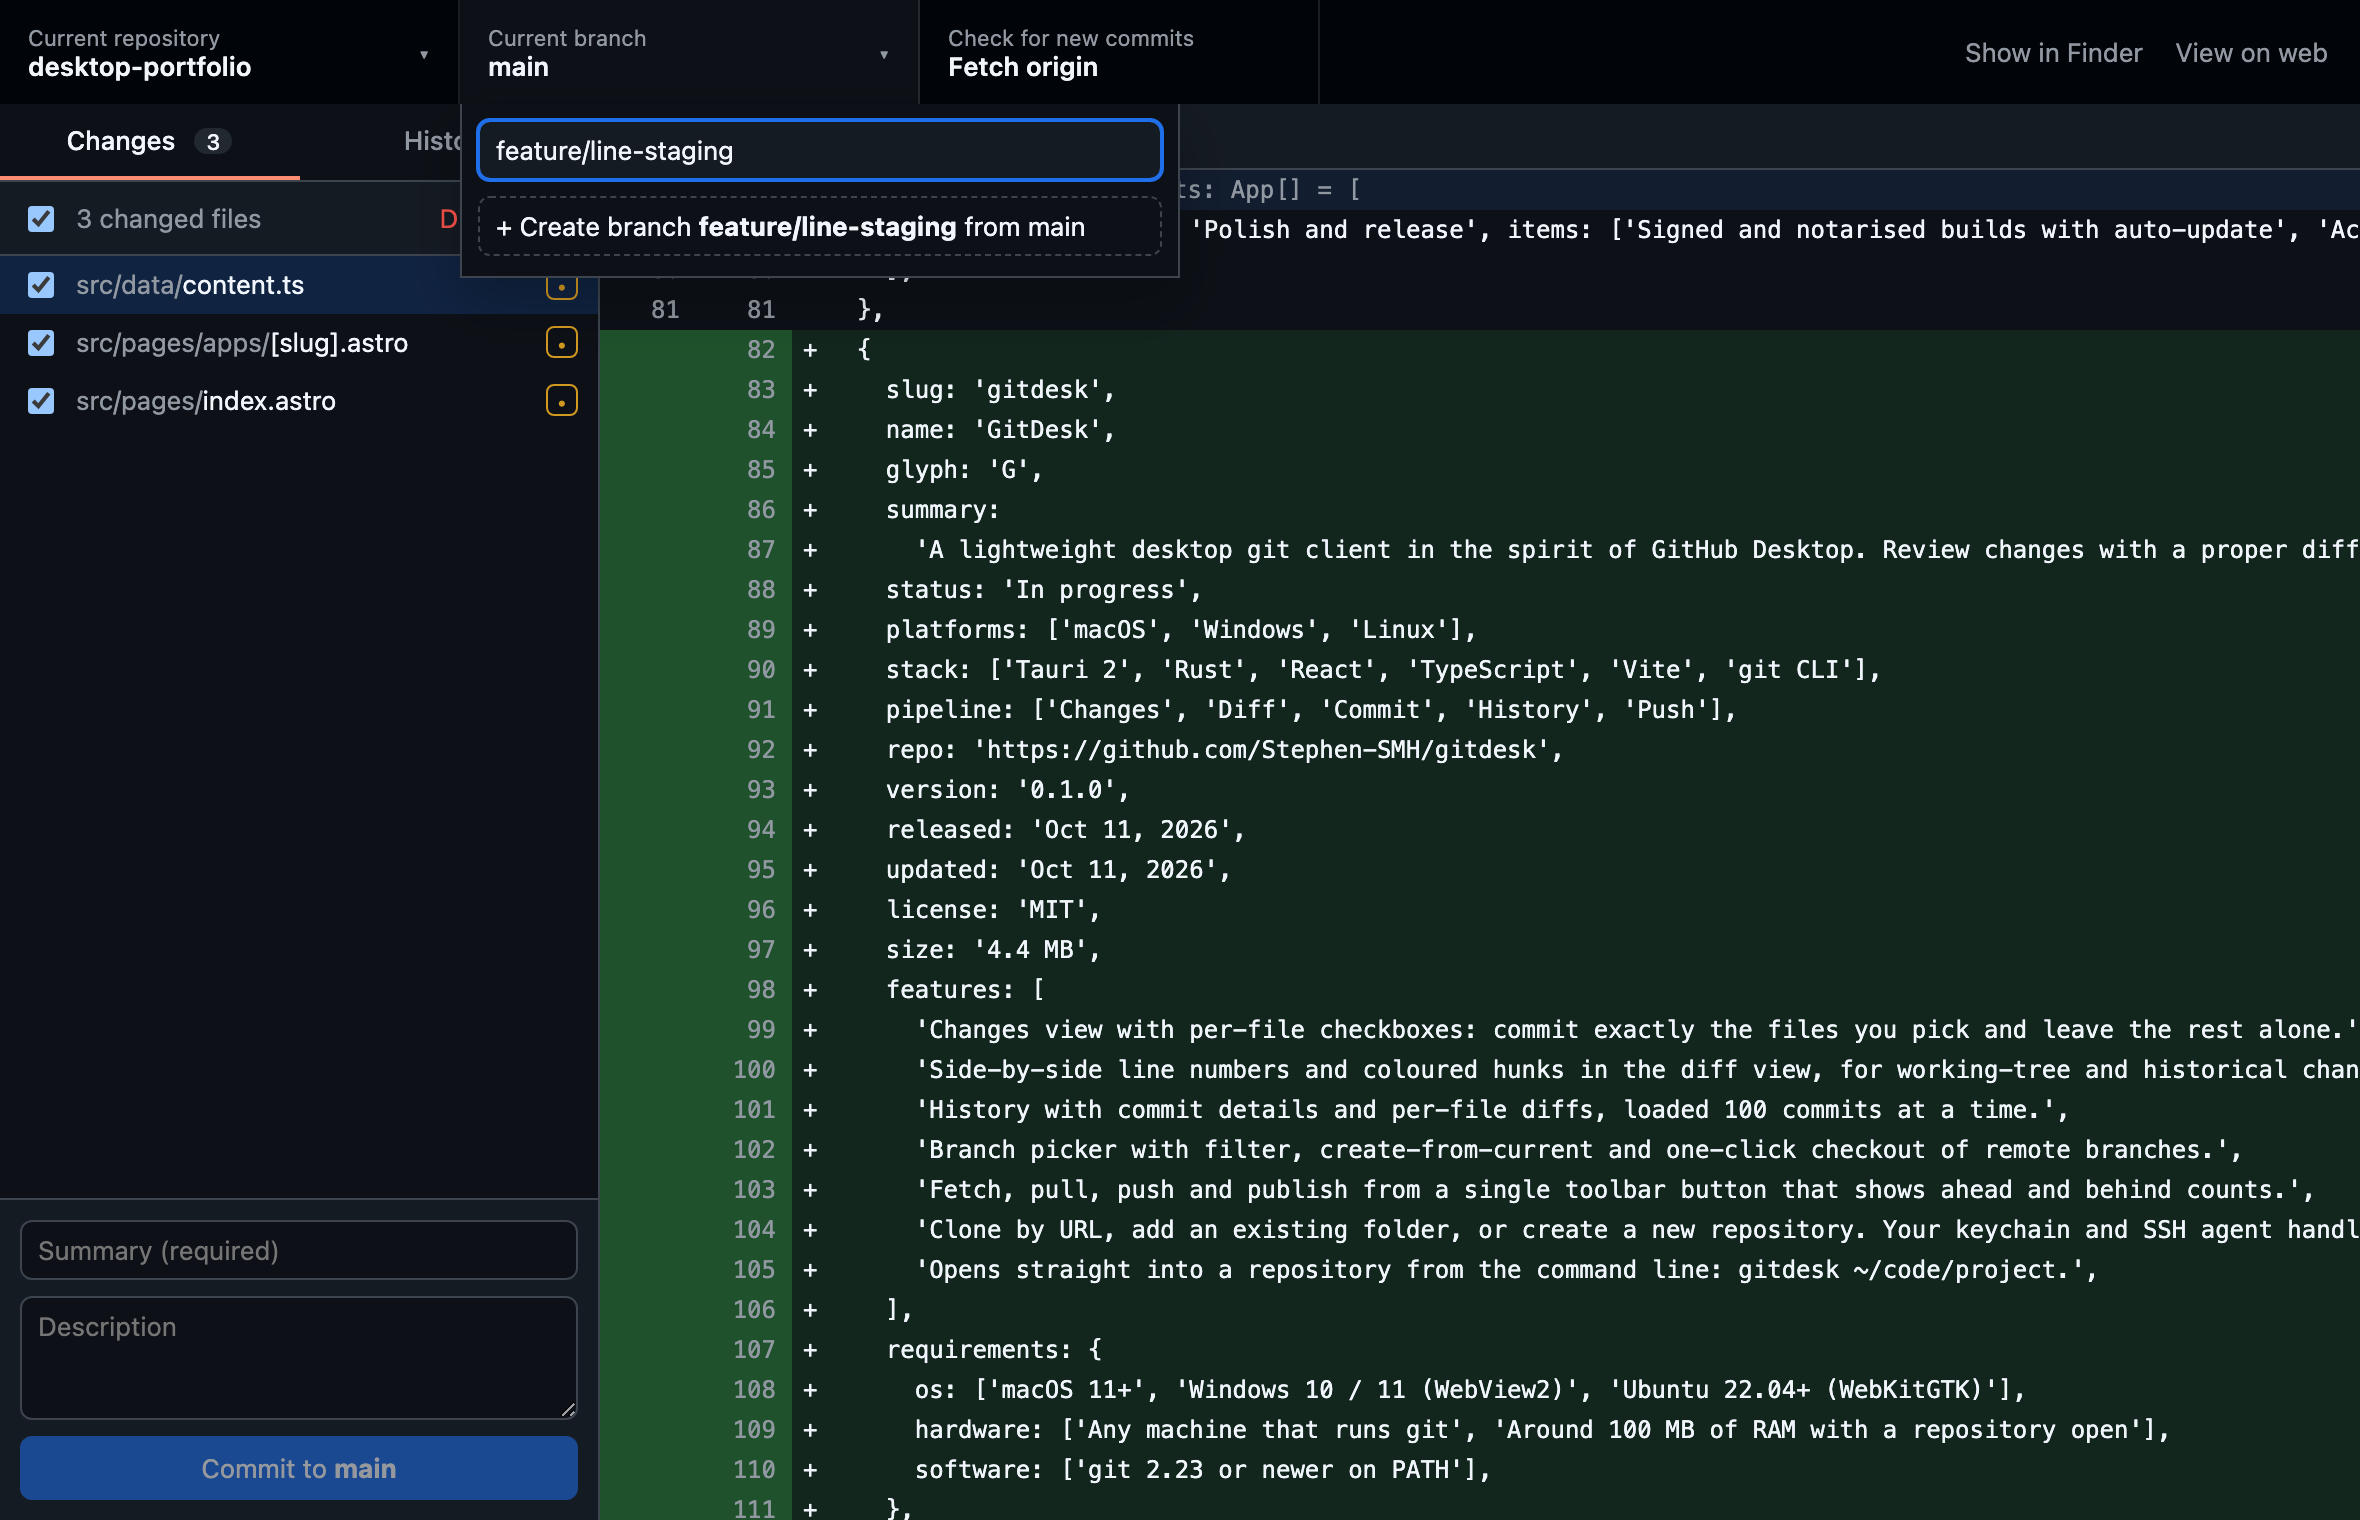Uncheck src/data/content.ts file checkbox

pos(41,285)
